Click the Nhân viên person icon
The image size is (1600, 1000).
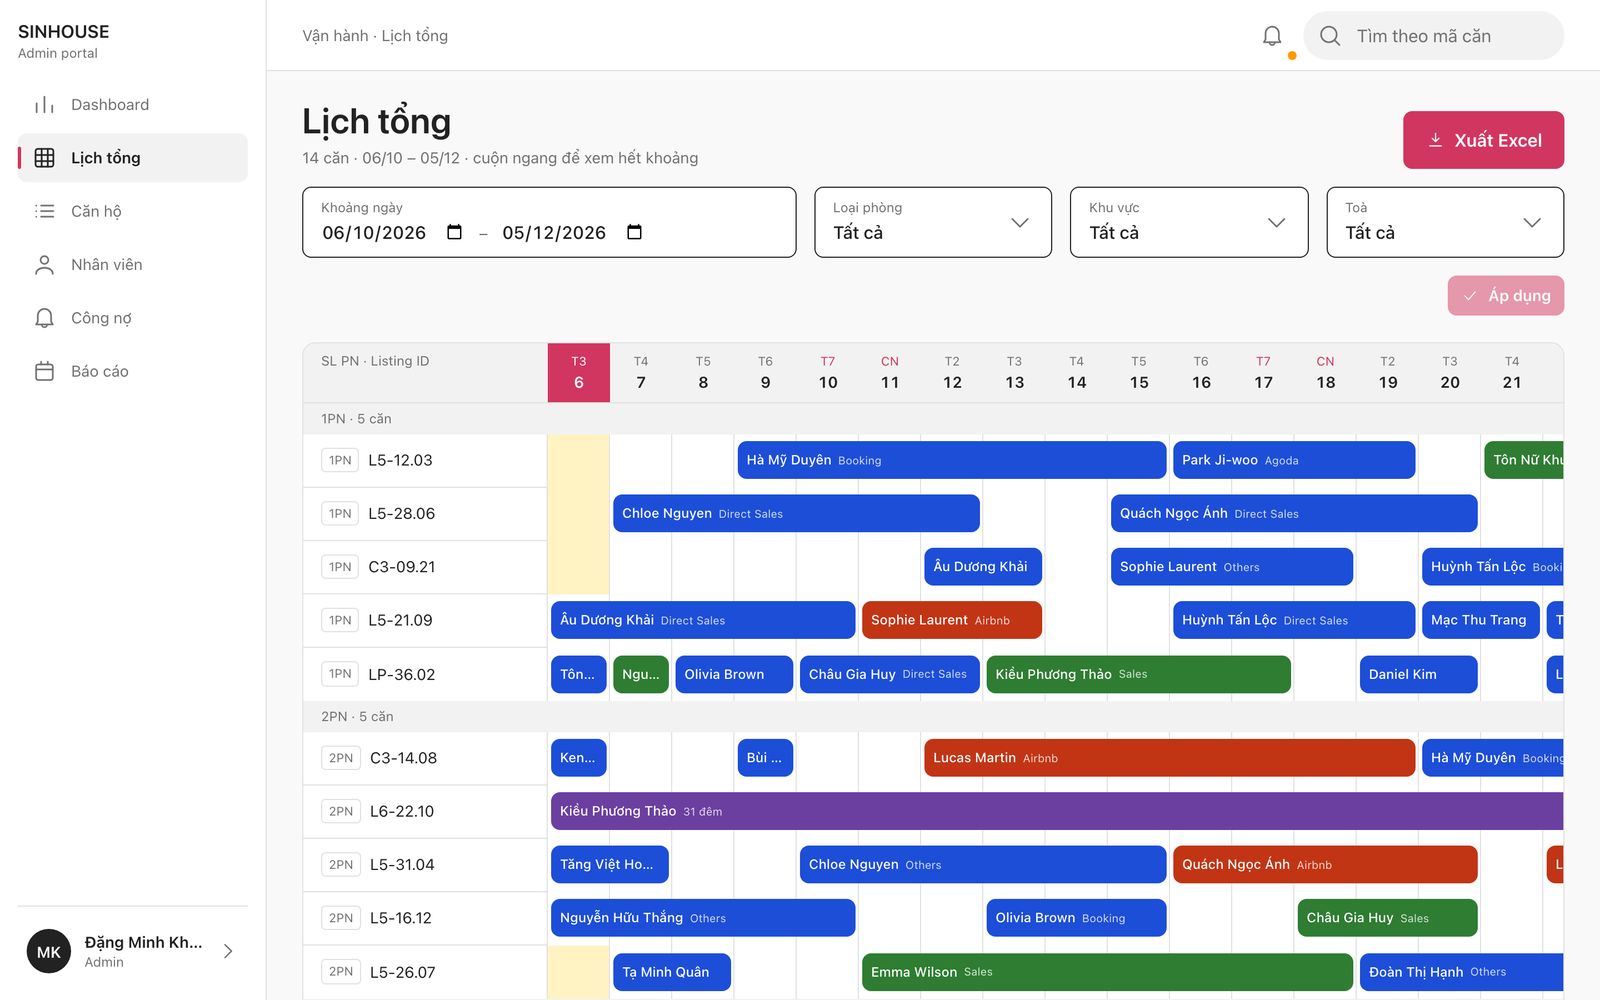pyautogui.click(x=44, y=265)
